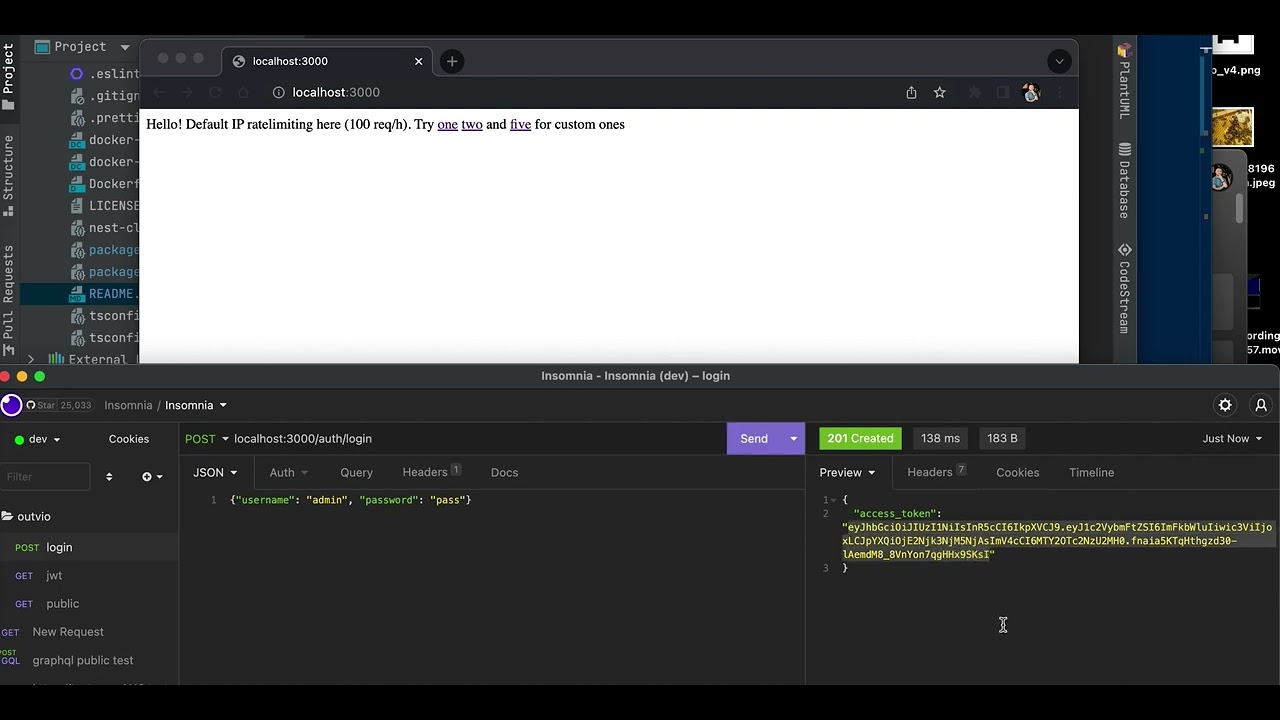The image size is (1280, 720).
Task: Toggle the IDE Pull Requests tool window
Action: (9, 300)
